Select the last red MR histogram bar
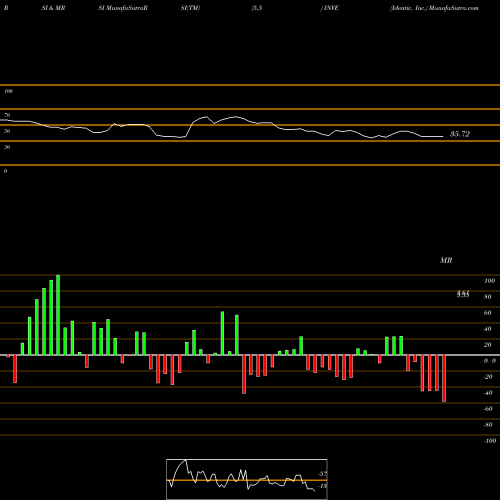500x500 pixels. [444, 378]
